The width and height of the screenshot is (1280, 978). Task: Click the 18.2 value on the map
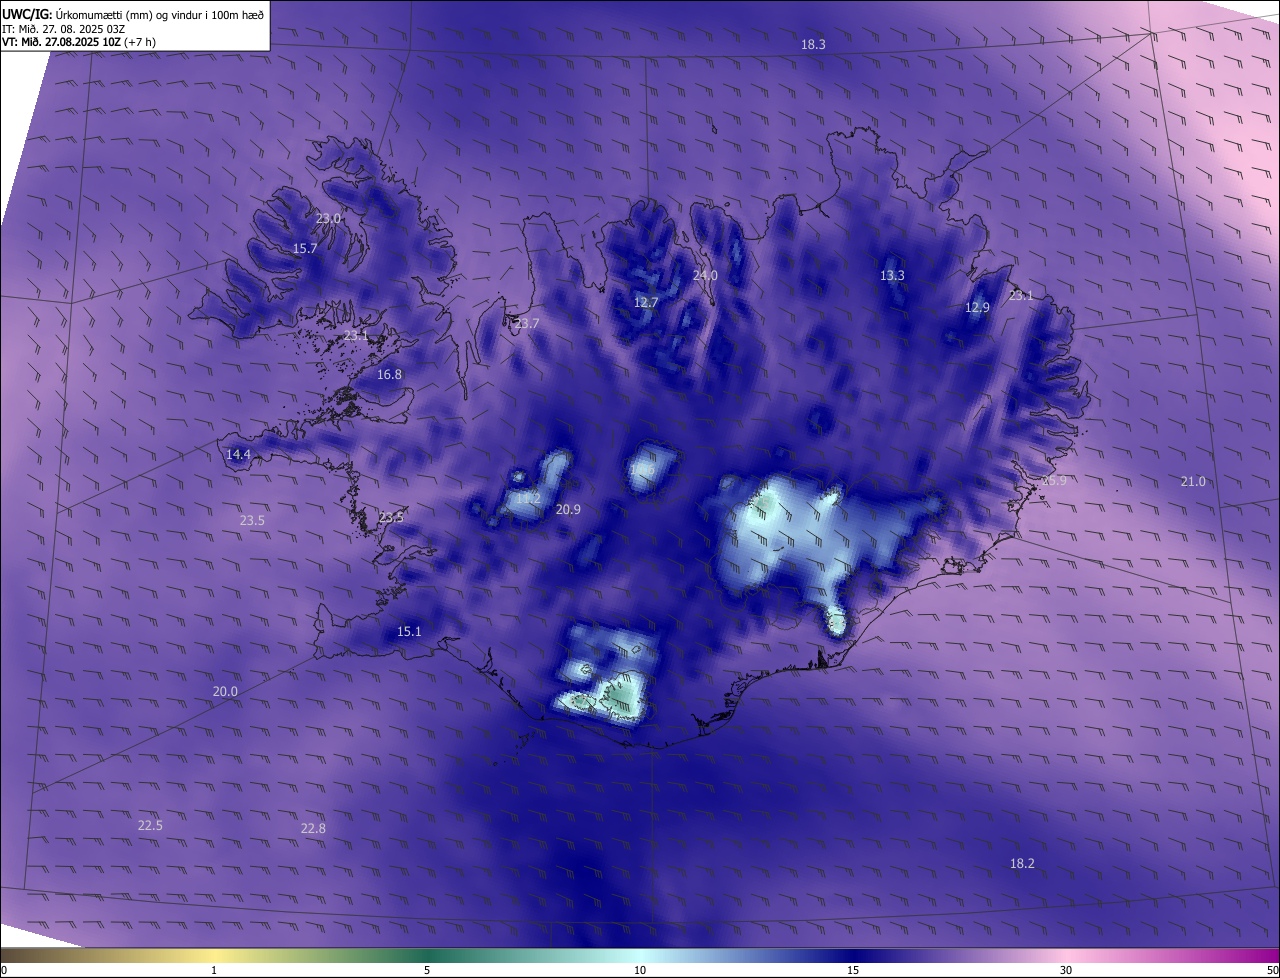pyautogui.click(x=1022, y=864)
